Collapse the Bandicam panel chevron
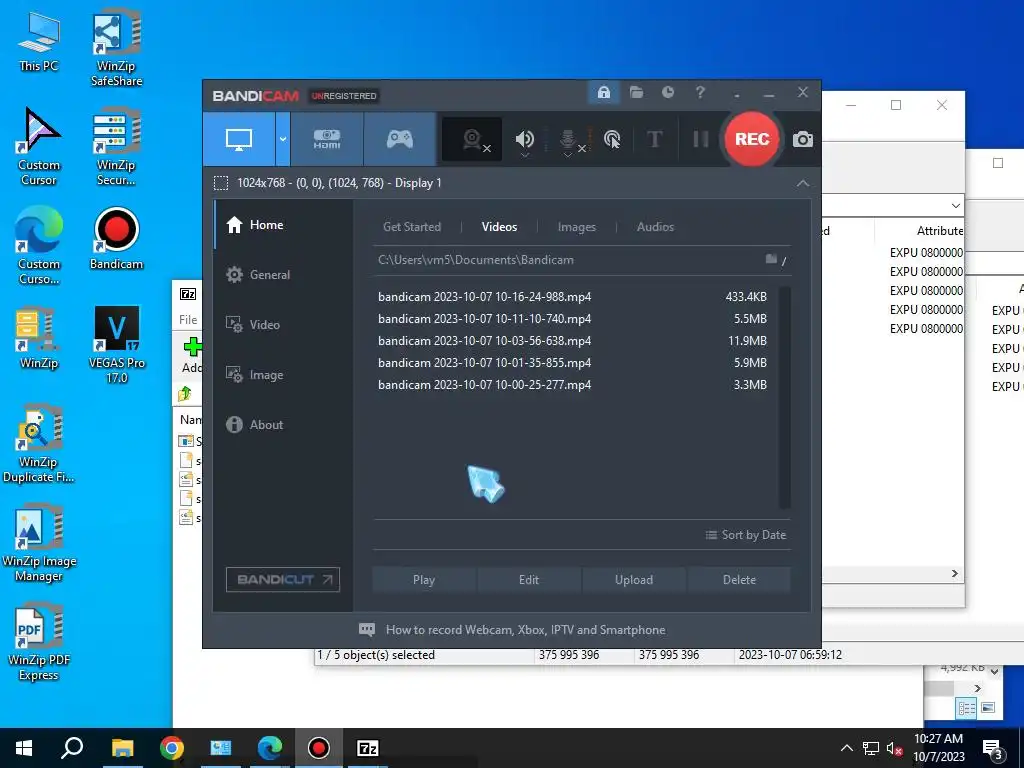 click(803, 184)
